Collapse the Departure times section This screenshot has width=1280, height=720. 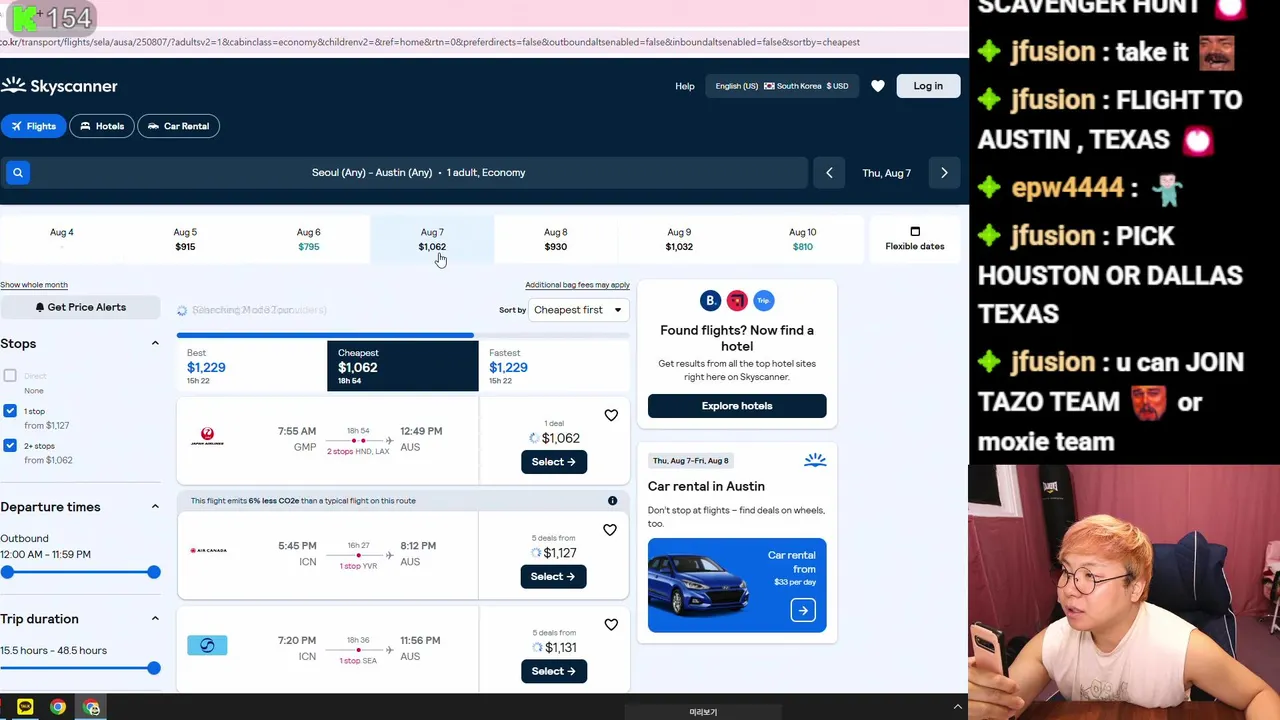(x=155, y=507)
